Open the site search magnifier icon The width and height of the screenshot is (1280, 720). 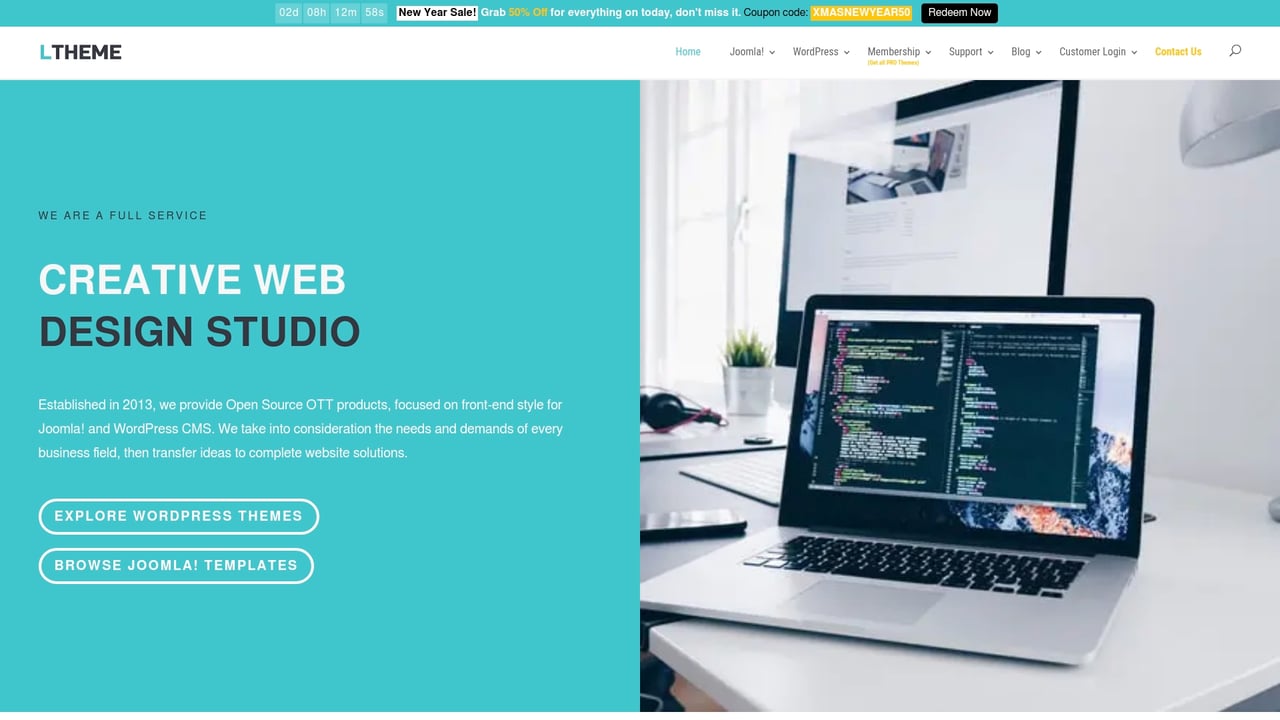[1235, 50]
